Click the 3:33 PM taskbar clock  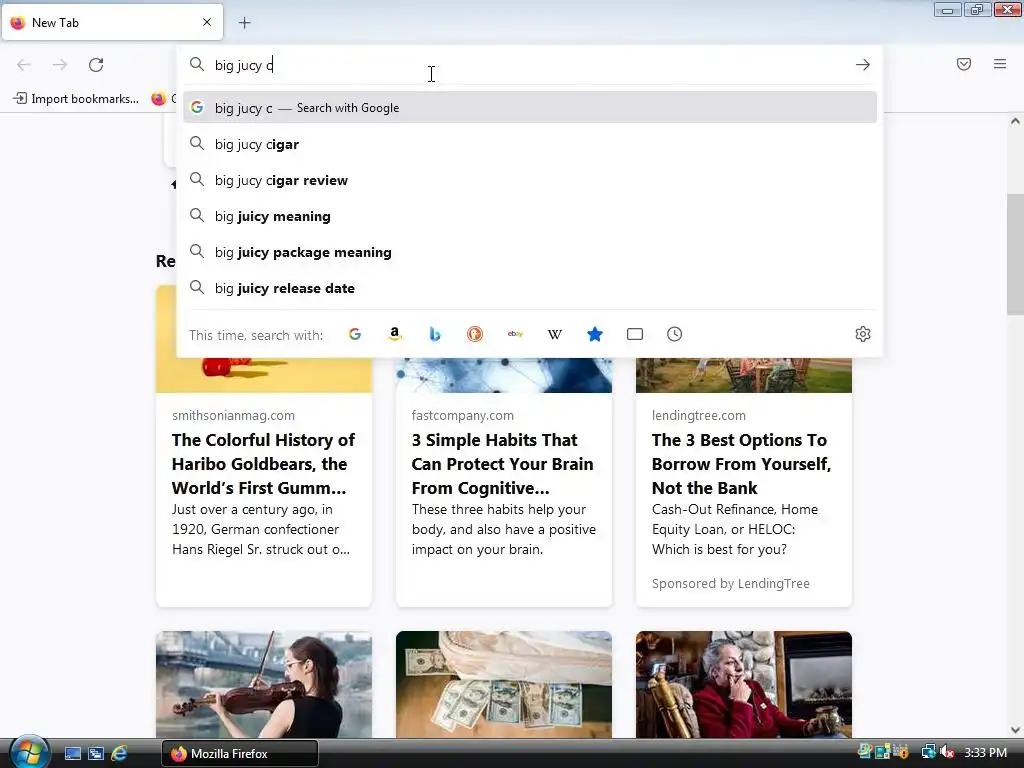click(985, 753)
